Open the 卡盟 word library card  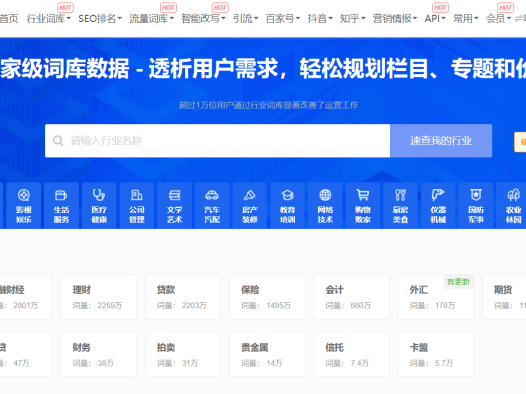[x=436, y=354]
